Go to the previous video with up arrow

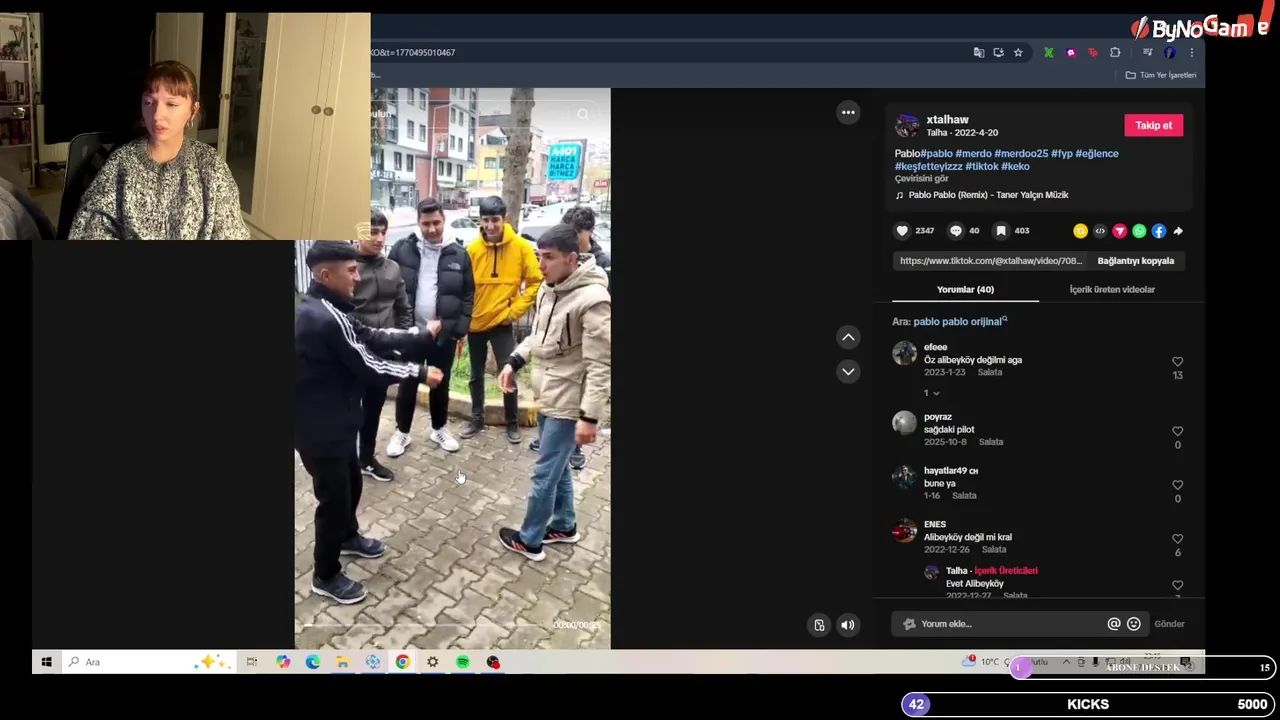point(848,337)
